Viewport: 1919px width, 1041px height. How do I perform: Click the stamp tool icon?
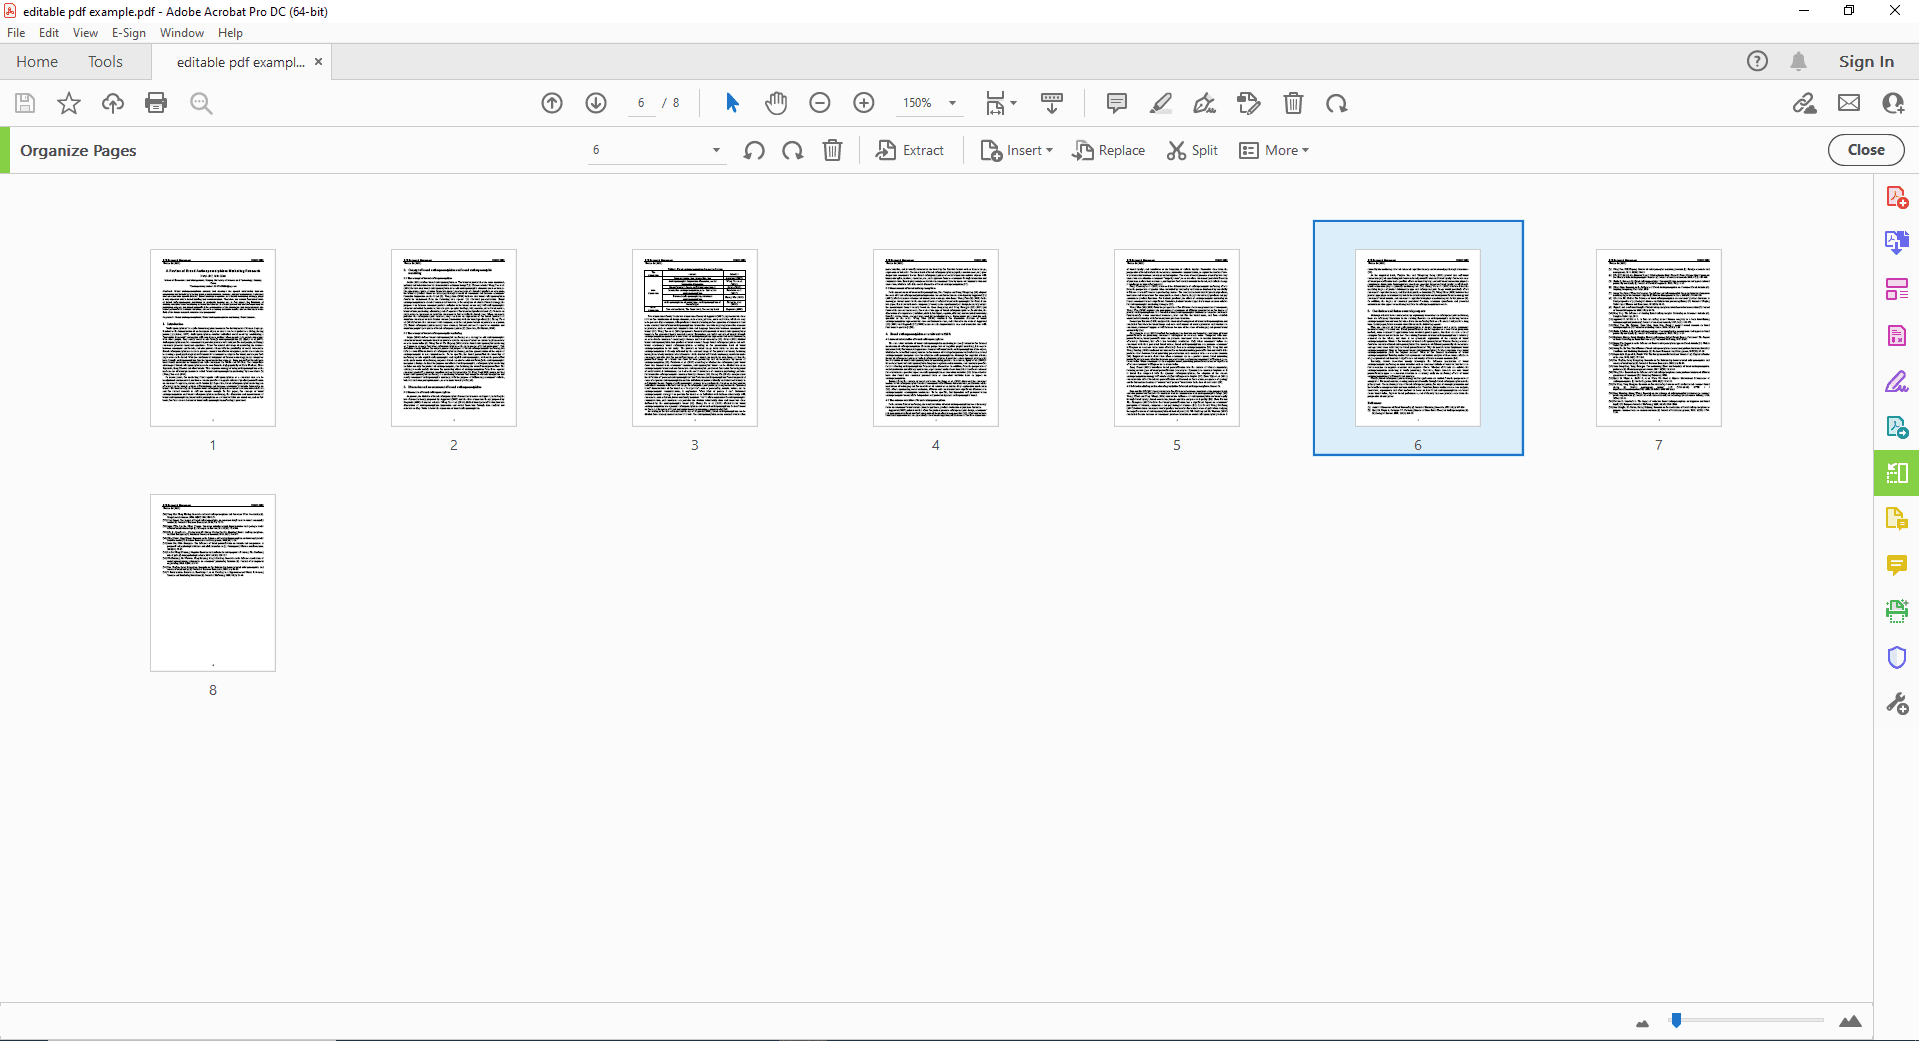click(1249, 103)
